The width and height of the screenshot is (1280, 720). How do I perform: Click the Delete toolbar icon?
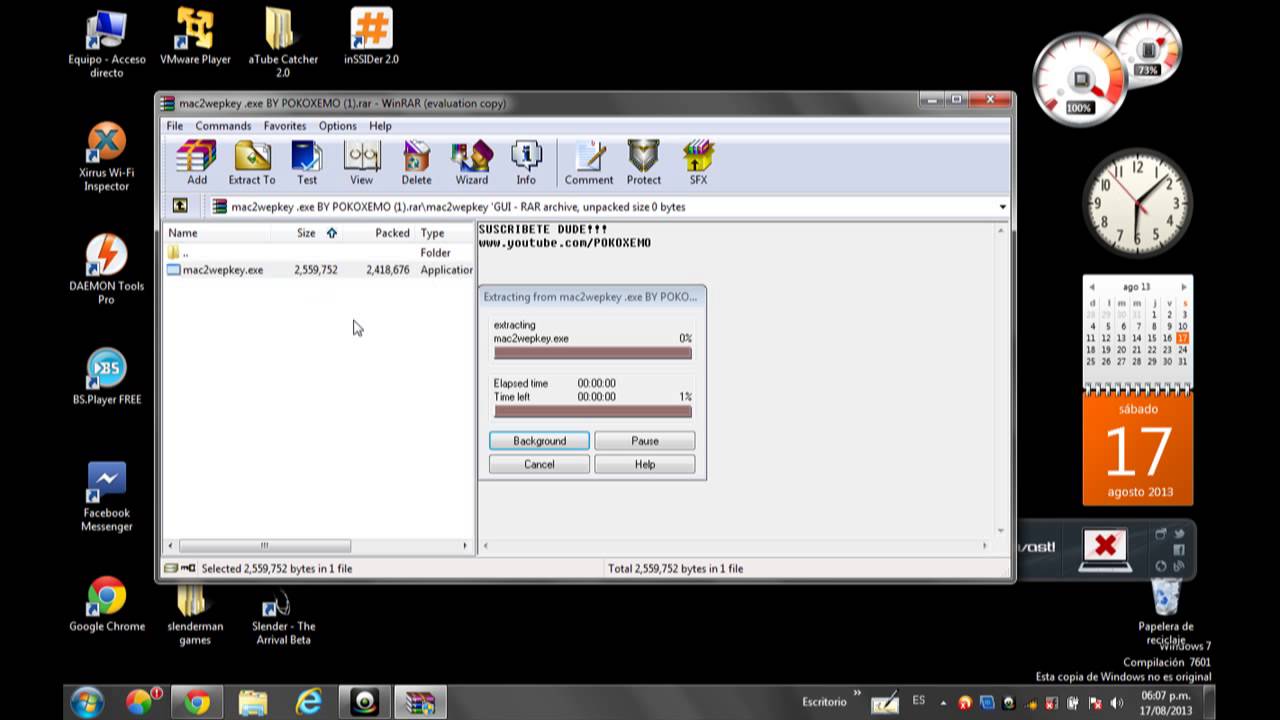pyautogui.click(x=416, y=162)
